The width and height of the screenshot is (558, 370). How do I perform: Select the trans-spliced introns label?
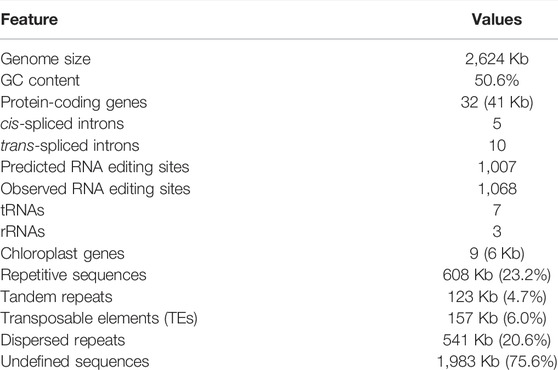[70, 146]
